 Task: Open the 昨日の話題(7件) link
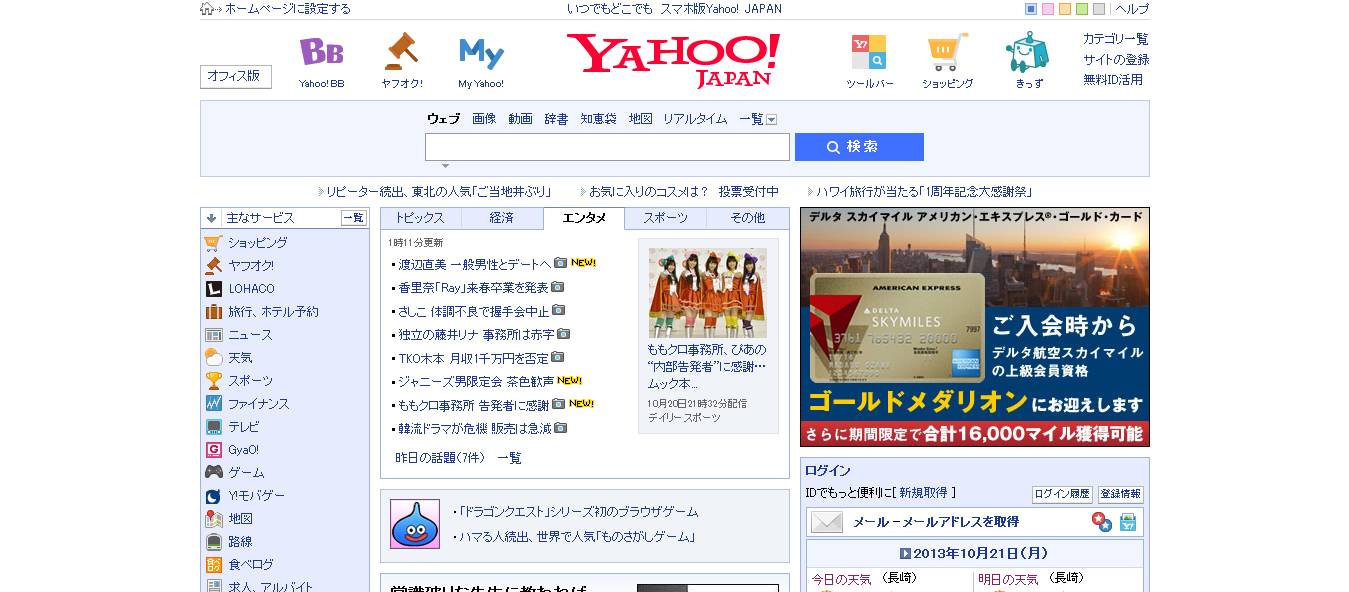click(440, 458)
